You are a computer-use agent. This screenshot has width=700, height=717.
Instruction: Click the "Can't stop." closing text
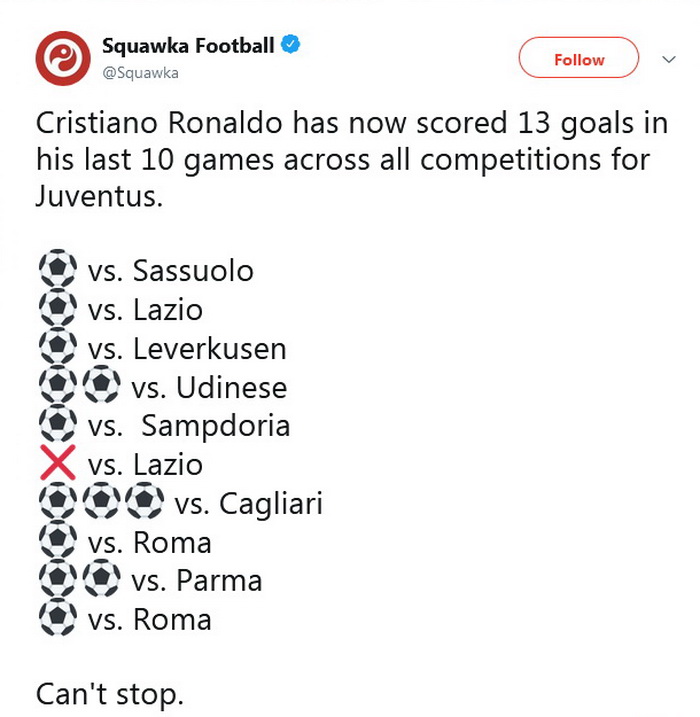pos(110,692)
